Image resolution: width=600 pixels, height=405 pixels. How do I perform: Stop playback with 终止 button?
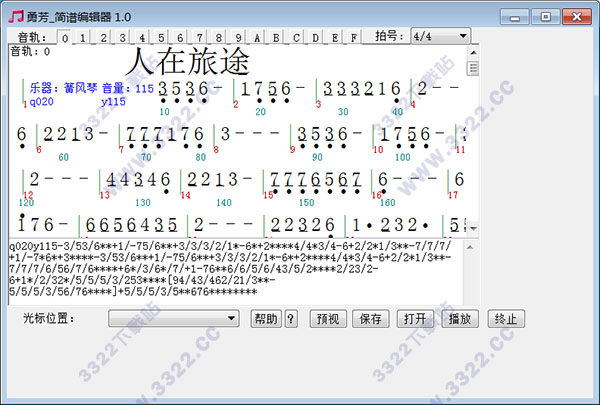coord(508,319)
